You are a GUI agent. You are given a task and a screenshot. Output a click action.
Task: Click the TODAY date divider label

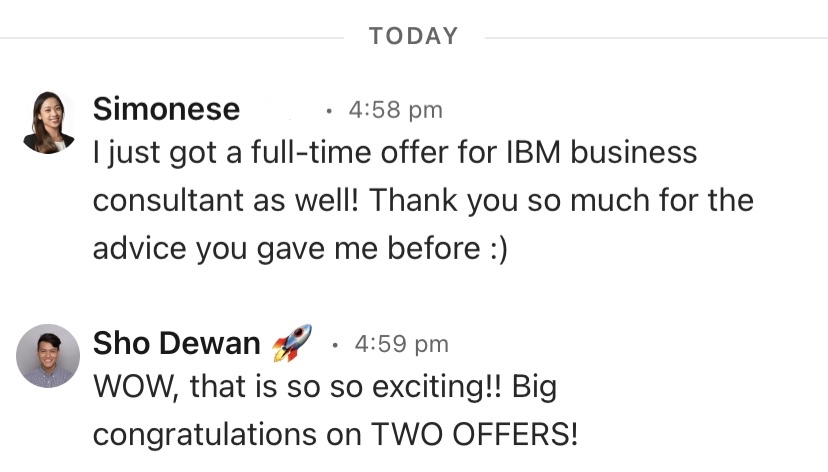pos(413,36)
